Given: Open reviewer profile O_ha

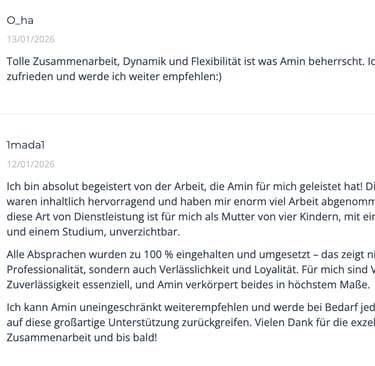Looking at the screenshot, I should tap(20, 20).
